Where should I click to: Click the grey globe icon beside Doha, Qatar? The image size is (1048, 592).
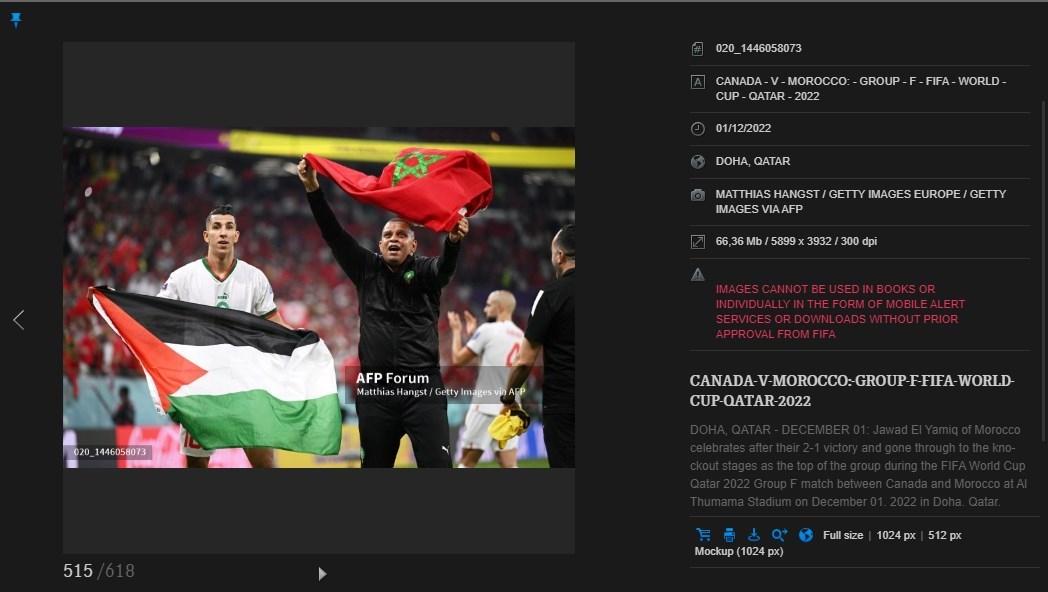698,161
